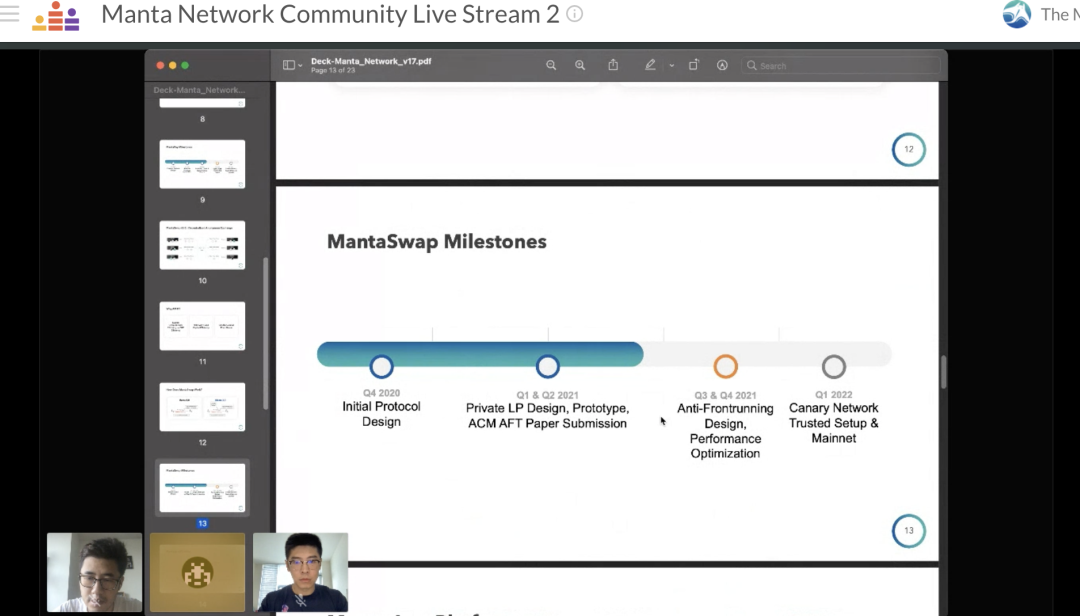Open the hamburger menu at top left
1080x616 pixels.
(x=9, y=14)
